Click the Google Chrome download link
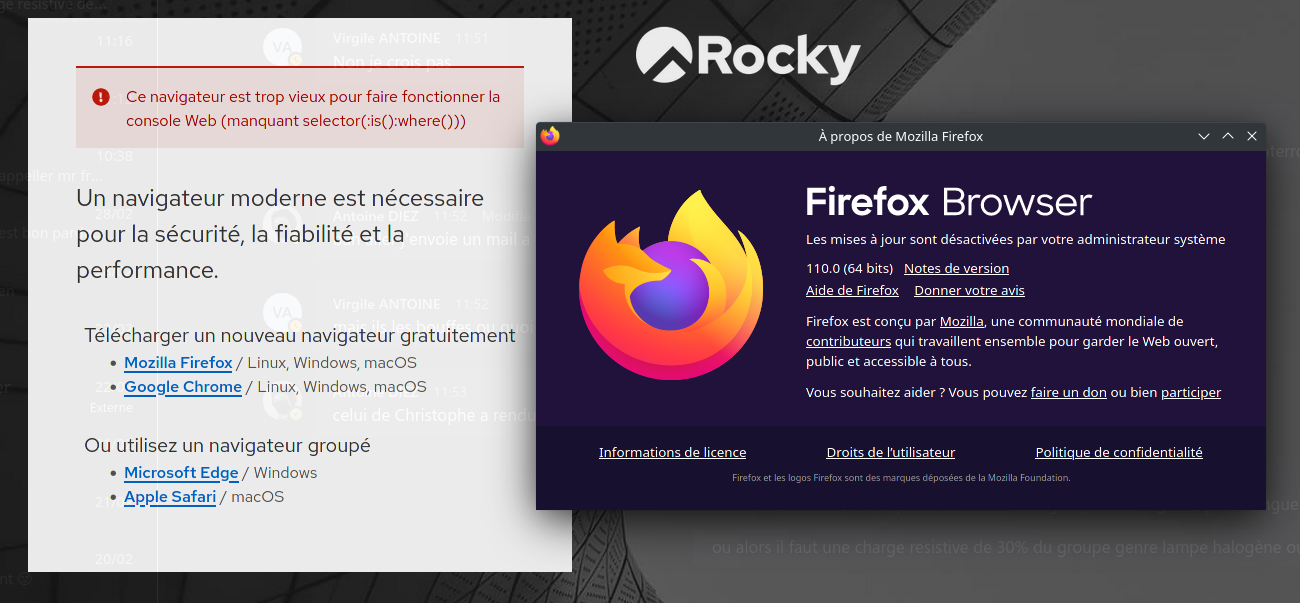The image size is (1300, 603). coord(183,387)
